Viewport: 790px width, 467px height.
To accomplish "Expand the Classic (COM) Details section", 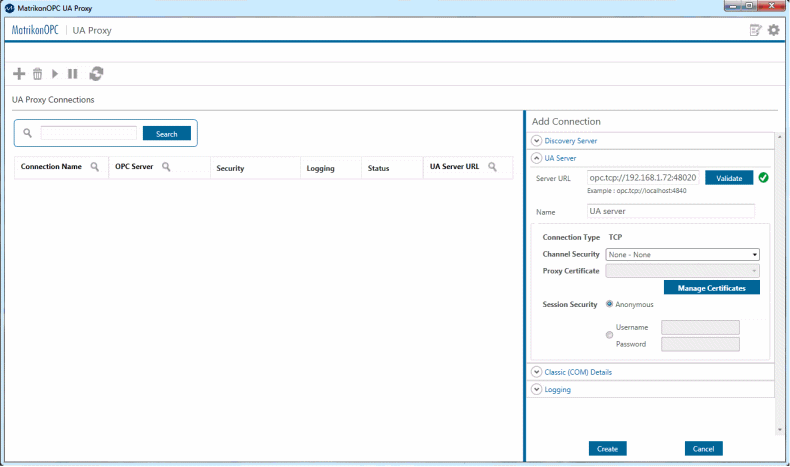I will [x=537, y=372].
